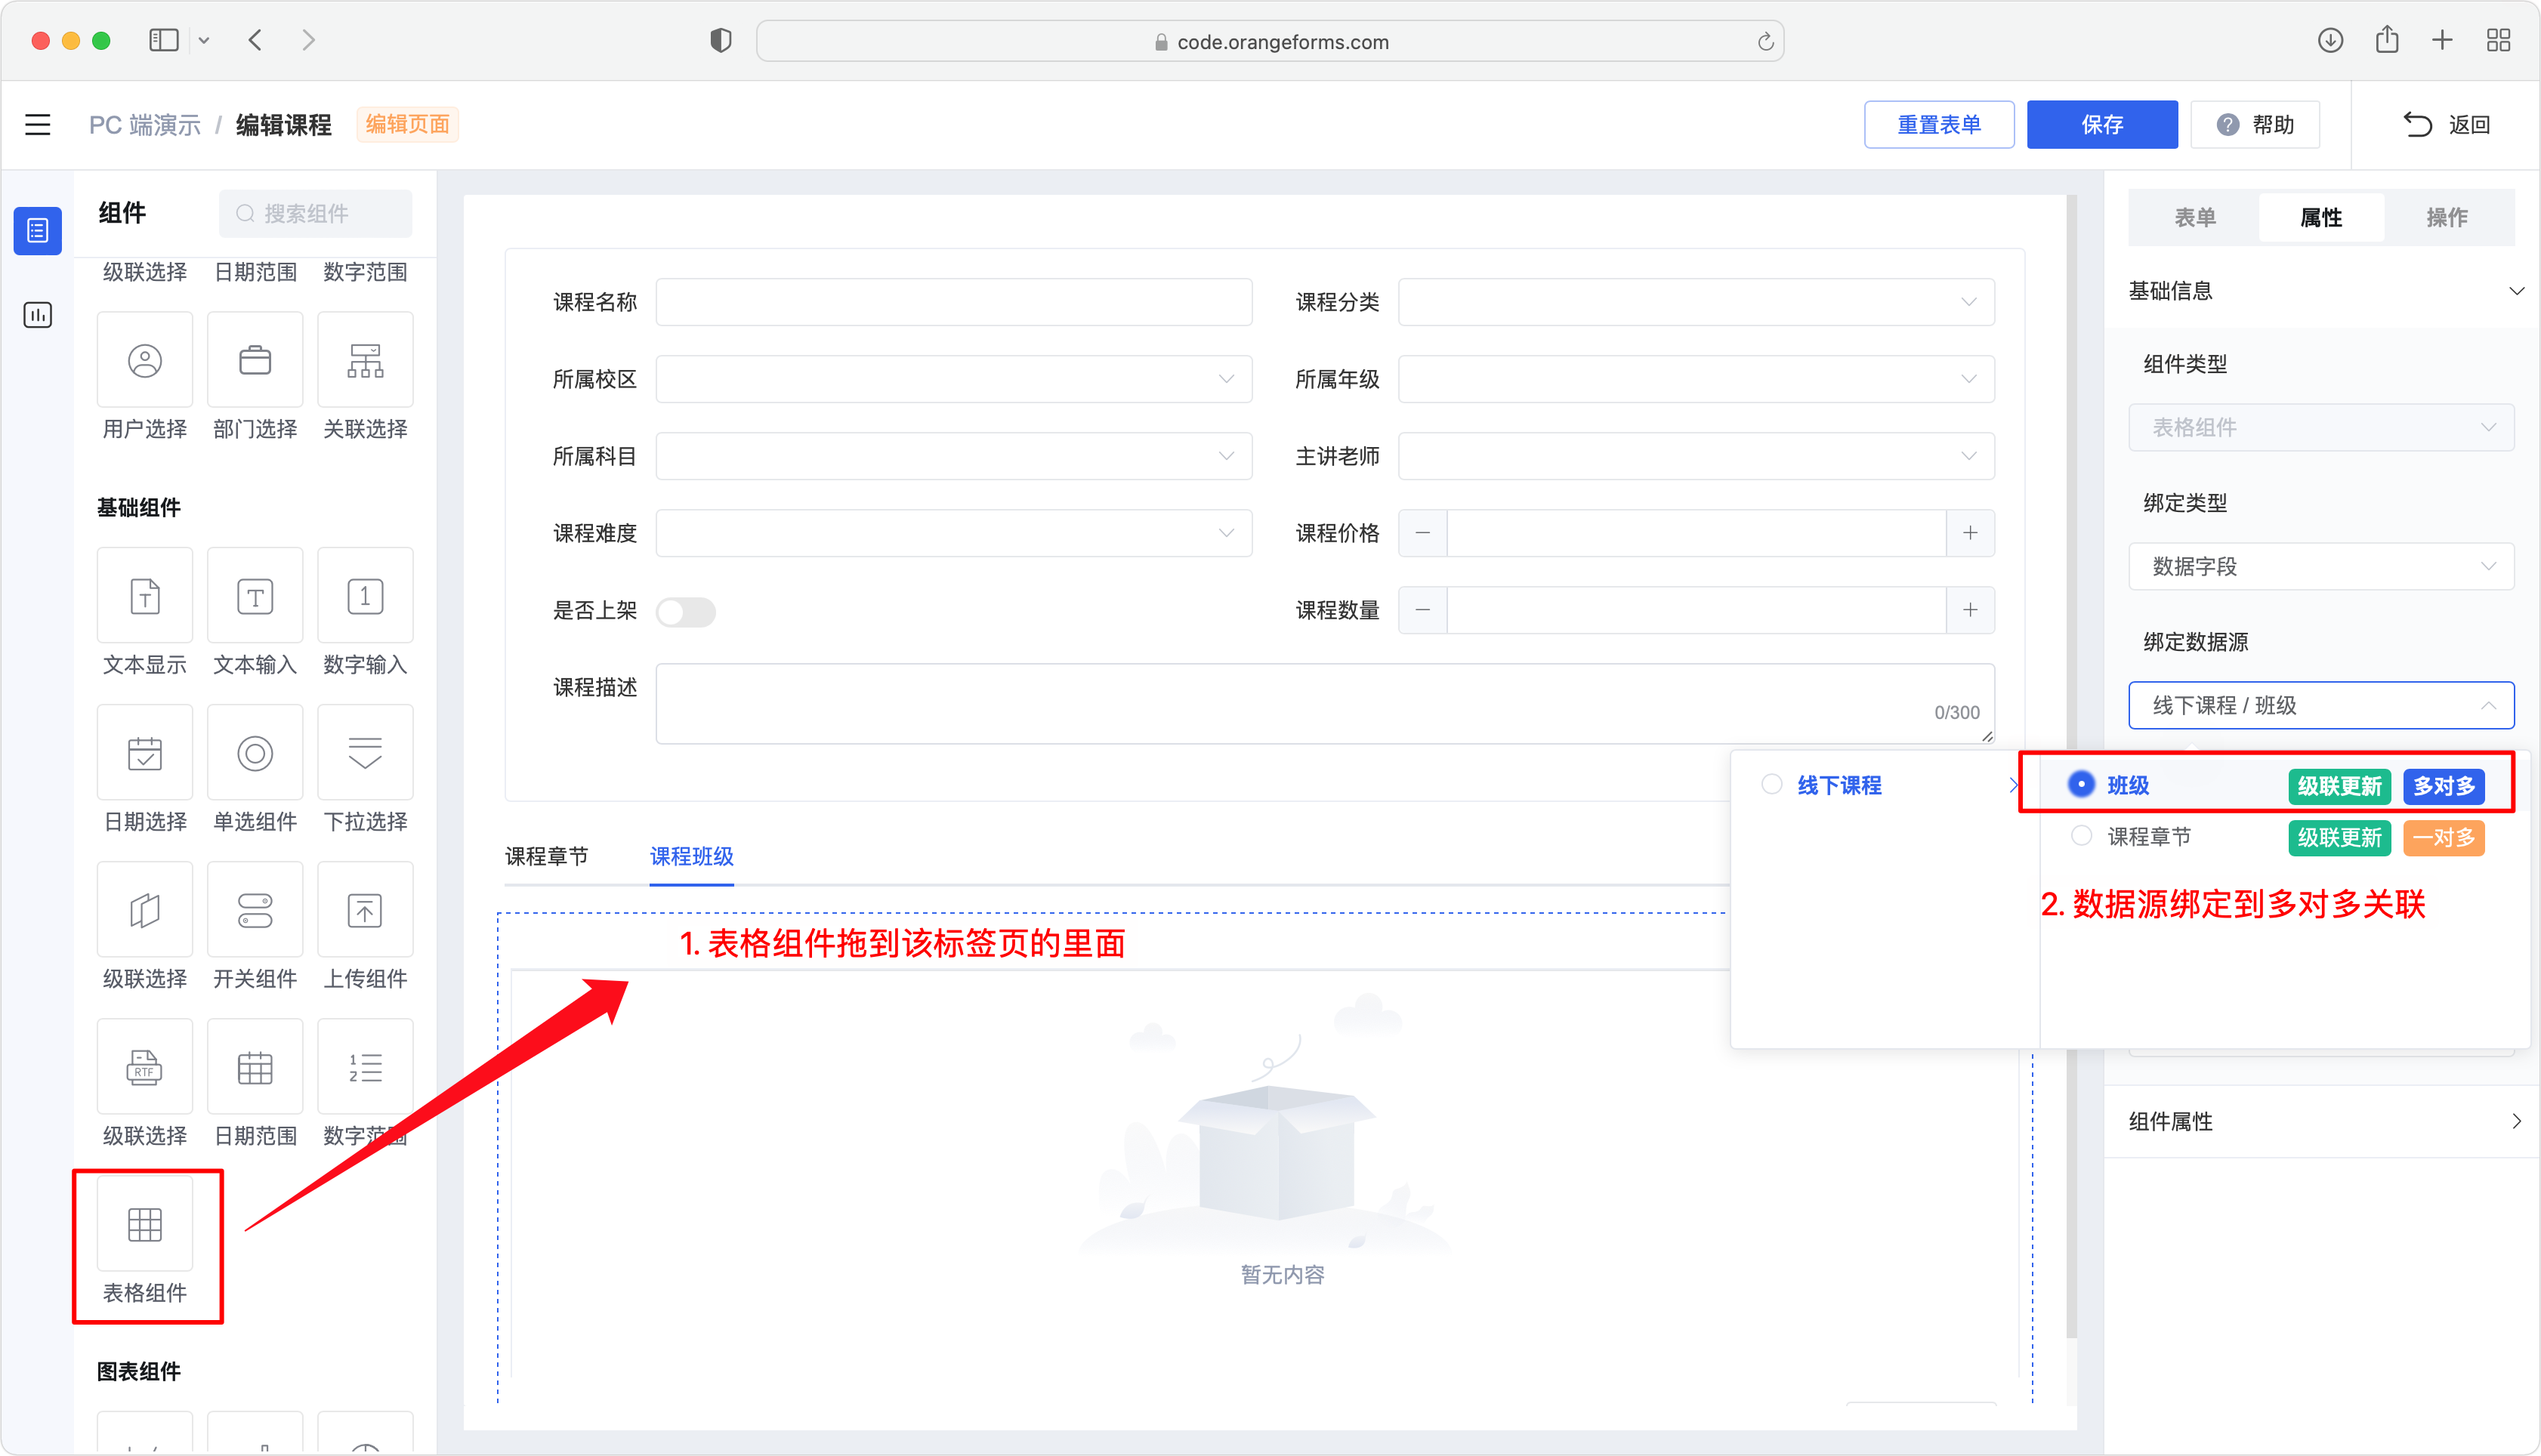Open the 帮助 help button

click(x=2255, y=125)
